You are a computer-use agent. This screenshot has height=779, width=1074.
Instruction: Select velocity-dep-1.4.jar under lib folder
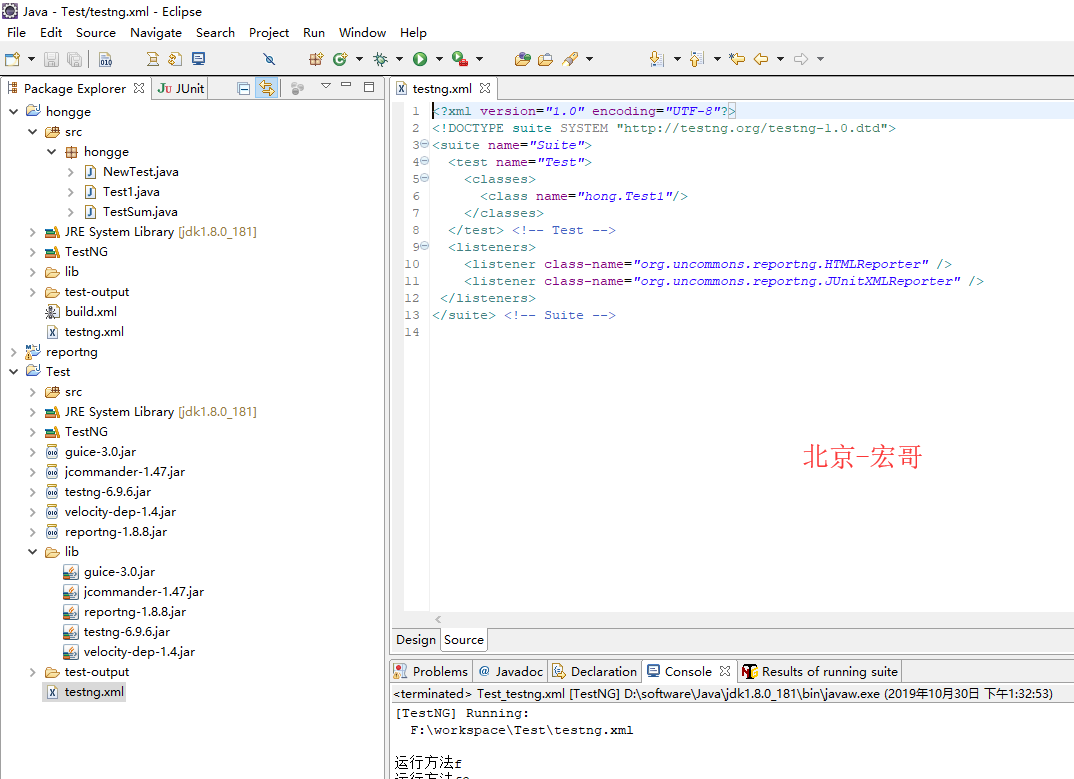pyautogui.click(x=139, y=652)
